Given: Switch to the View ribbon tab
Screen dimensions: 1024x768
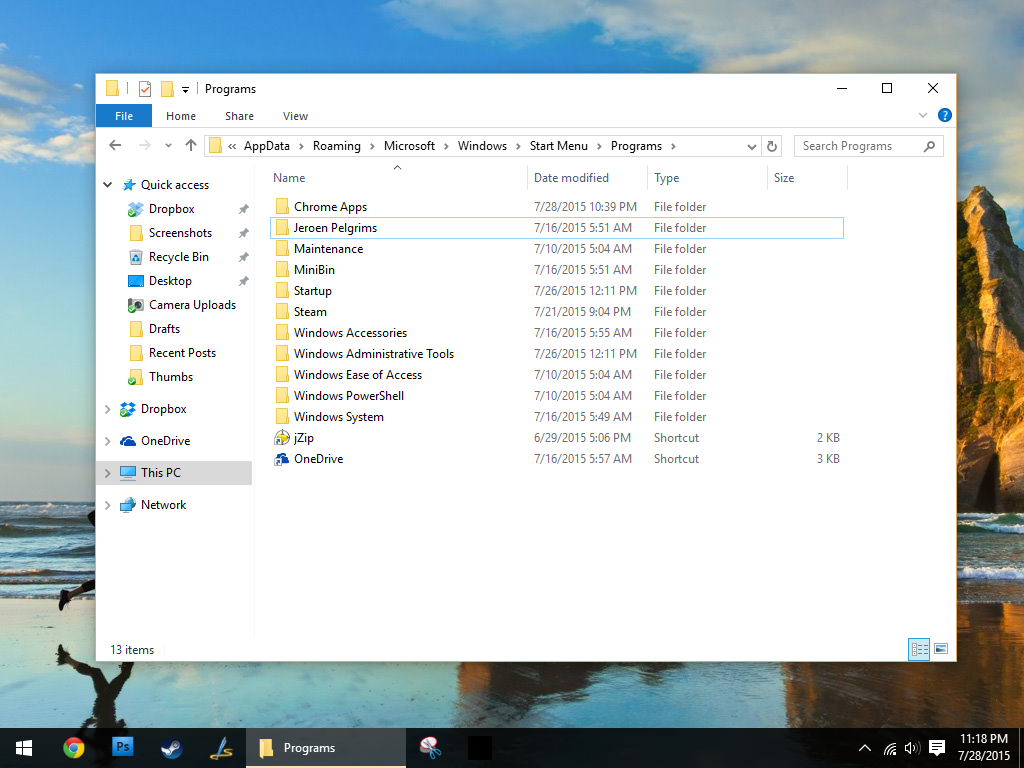Looking at the screenshot, I should pos(295,116).
